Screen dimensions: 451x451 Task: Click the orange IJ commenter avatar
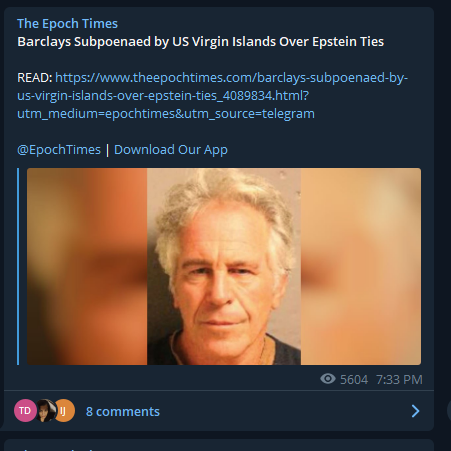coord(65,411)
